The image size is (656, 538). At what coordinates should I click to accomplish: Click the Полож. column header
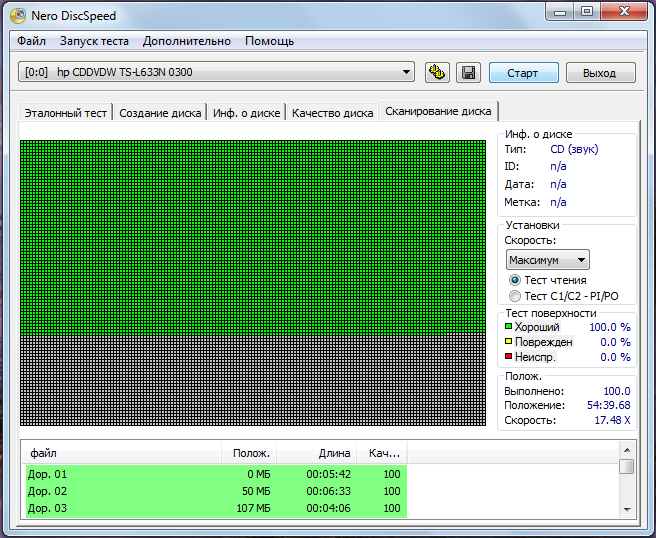(x=249, y=453)
